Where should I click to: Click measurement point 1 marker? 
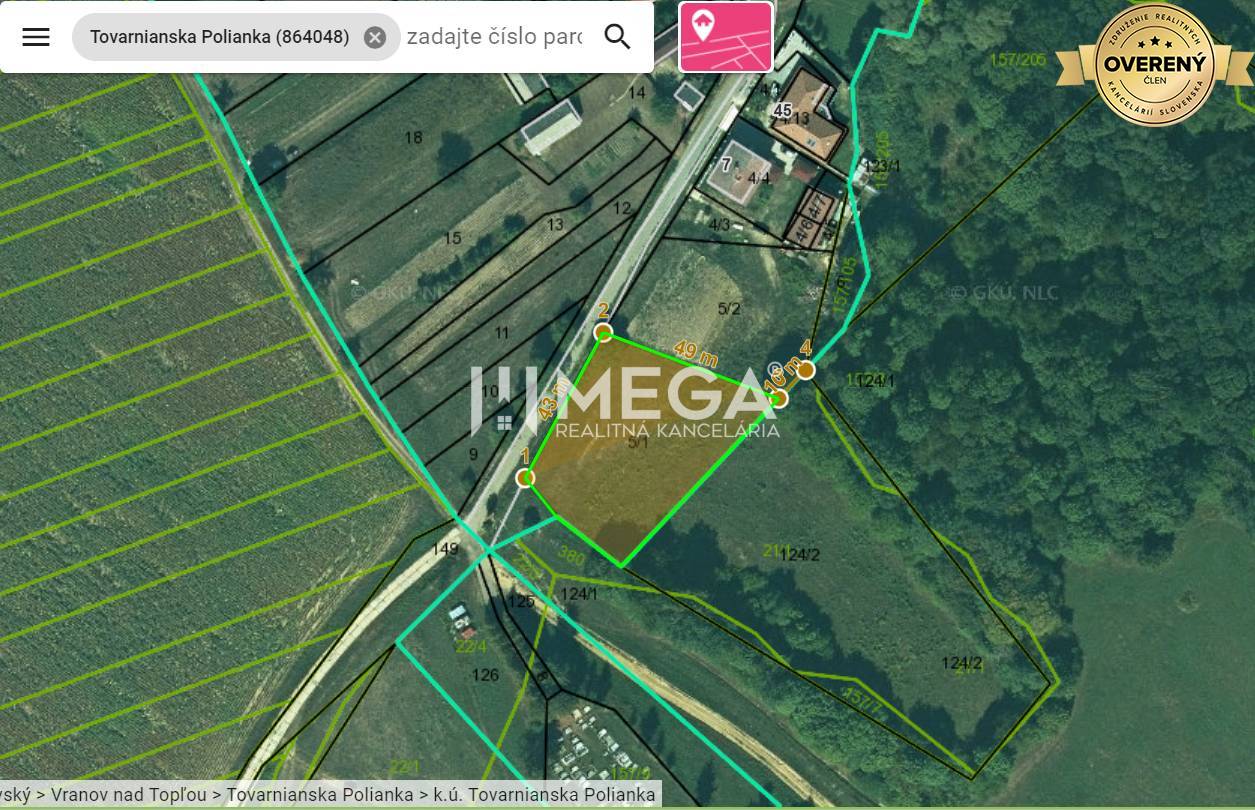pos(525,478)
